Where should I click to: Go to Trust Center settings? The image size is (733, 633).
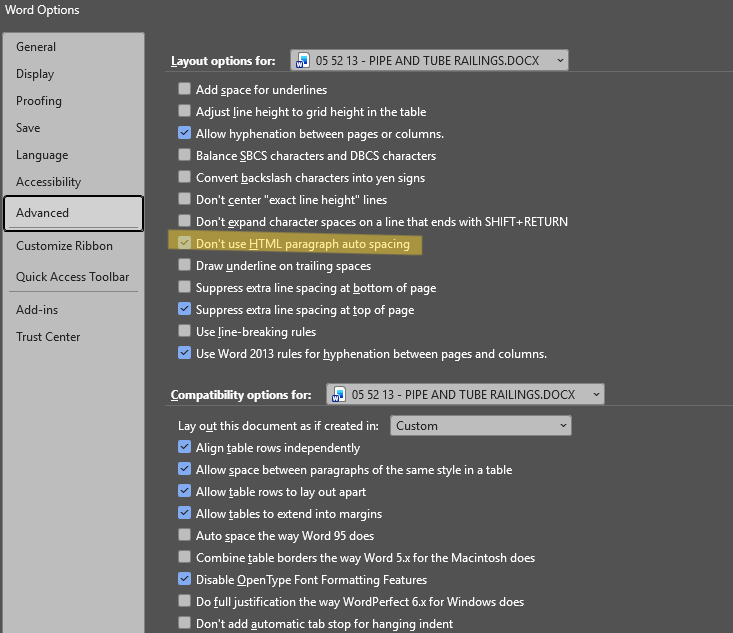(48, 337)
